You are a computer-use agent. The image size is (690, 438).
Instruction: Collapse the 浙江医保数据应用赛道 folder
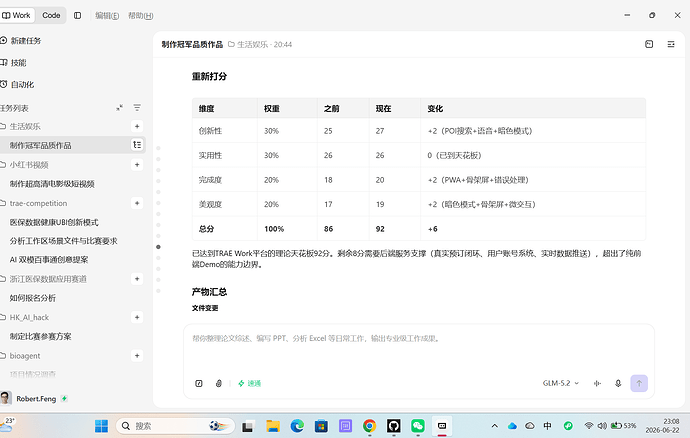pyautogui.click(x=48, y=279)
